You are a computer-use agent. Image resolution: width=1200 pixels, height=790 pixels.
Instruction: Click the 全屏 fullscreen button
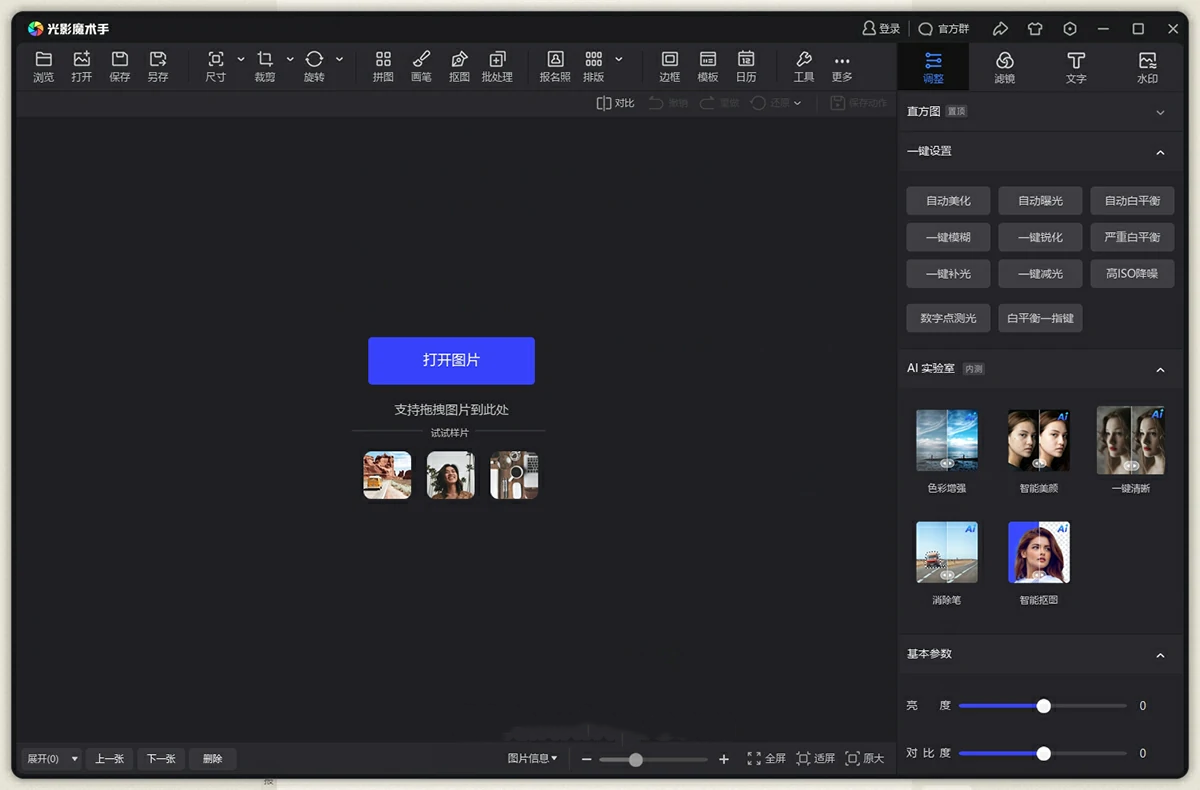[x=767, y=759]
